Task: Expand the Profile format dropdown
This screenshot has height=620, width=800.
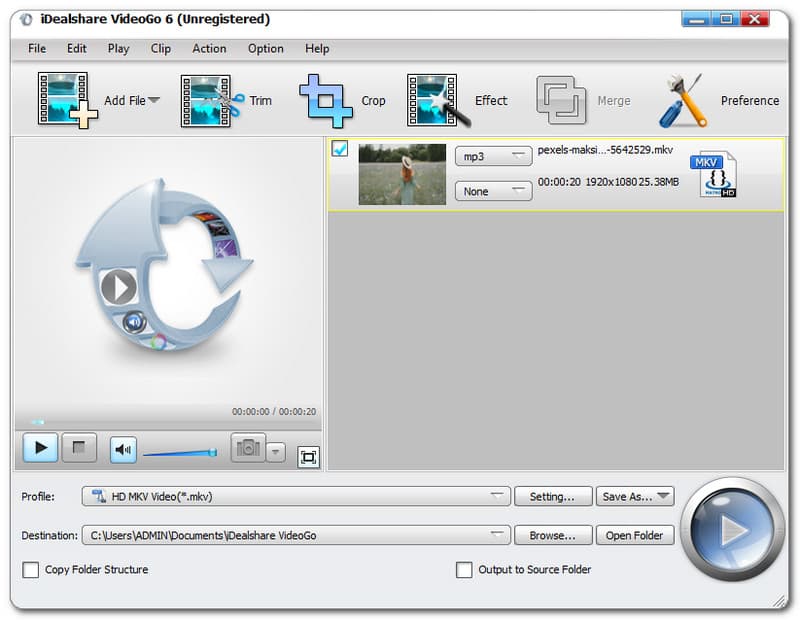Action: (x=296, y=496)
